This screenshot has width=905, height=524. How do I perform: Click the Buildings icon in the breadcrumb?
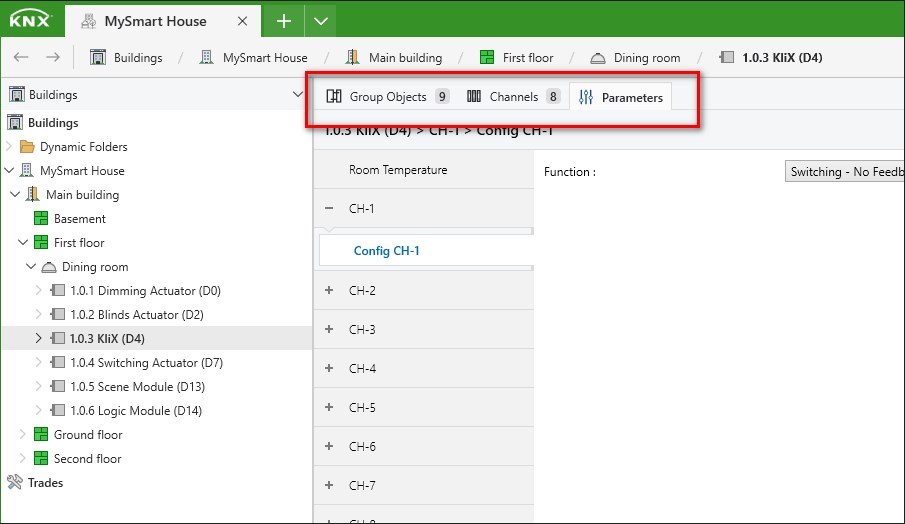(98, 57)
